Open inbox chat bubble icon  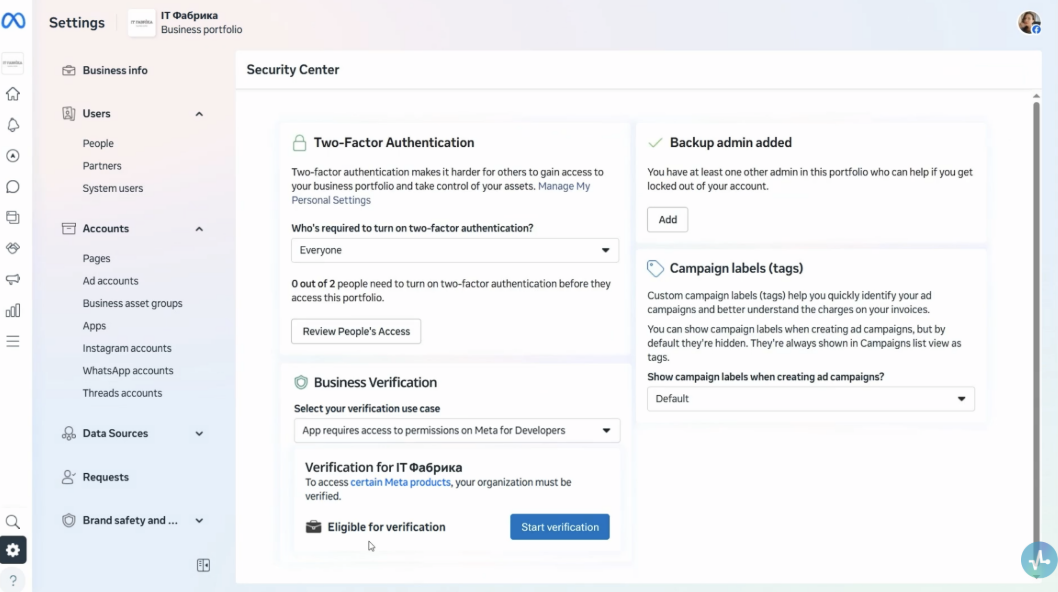[13, 186]
